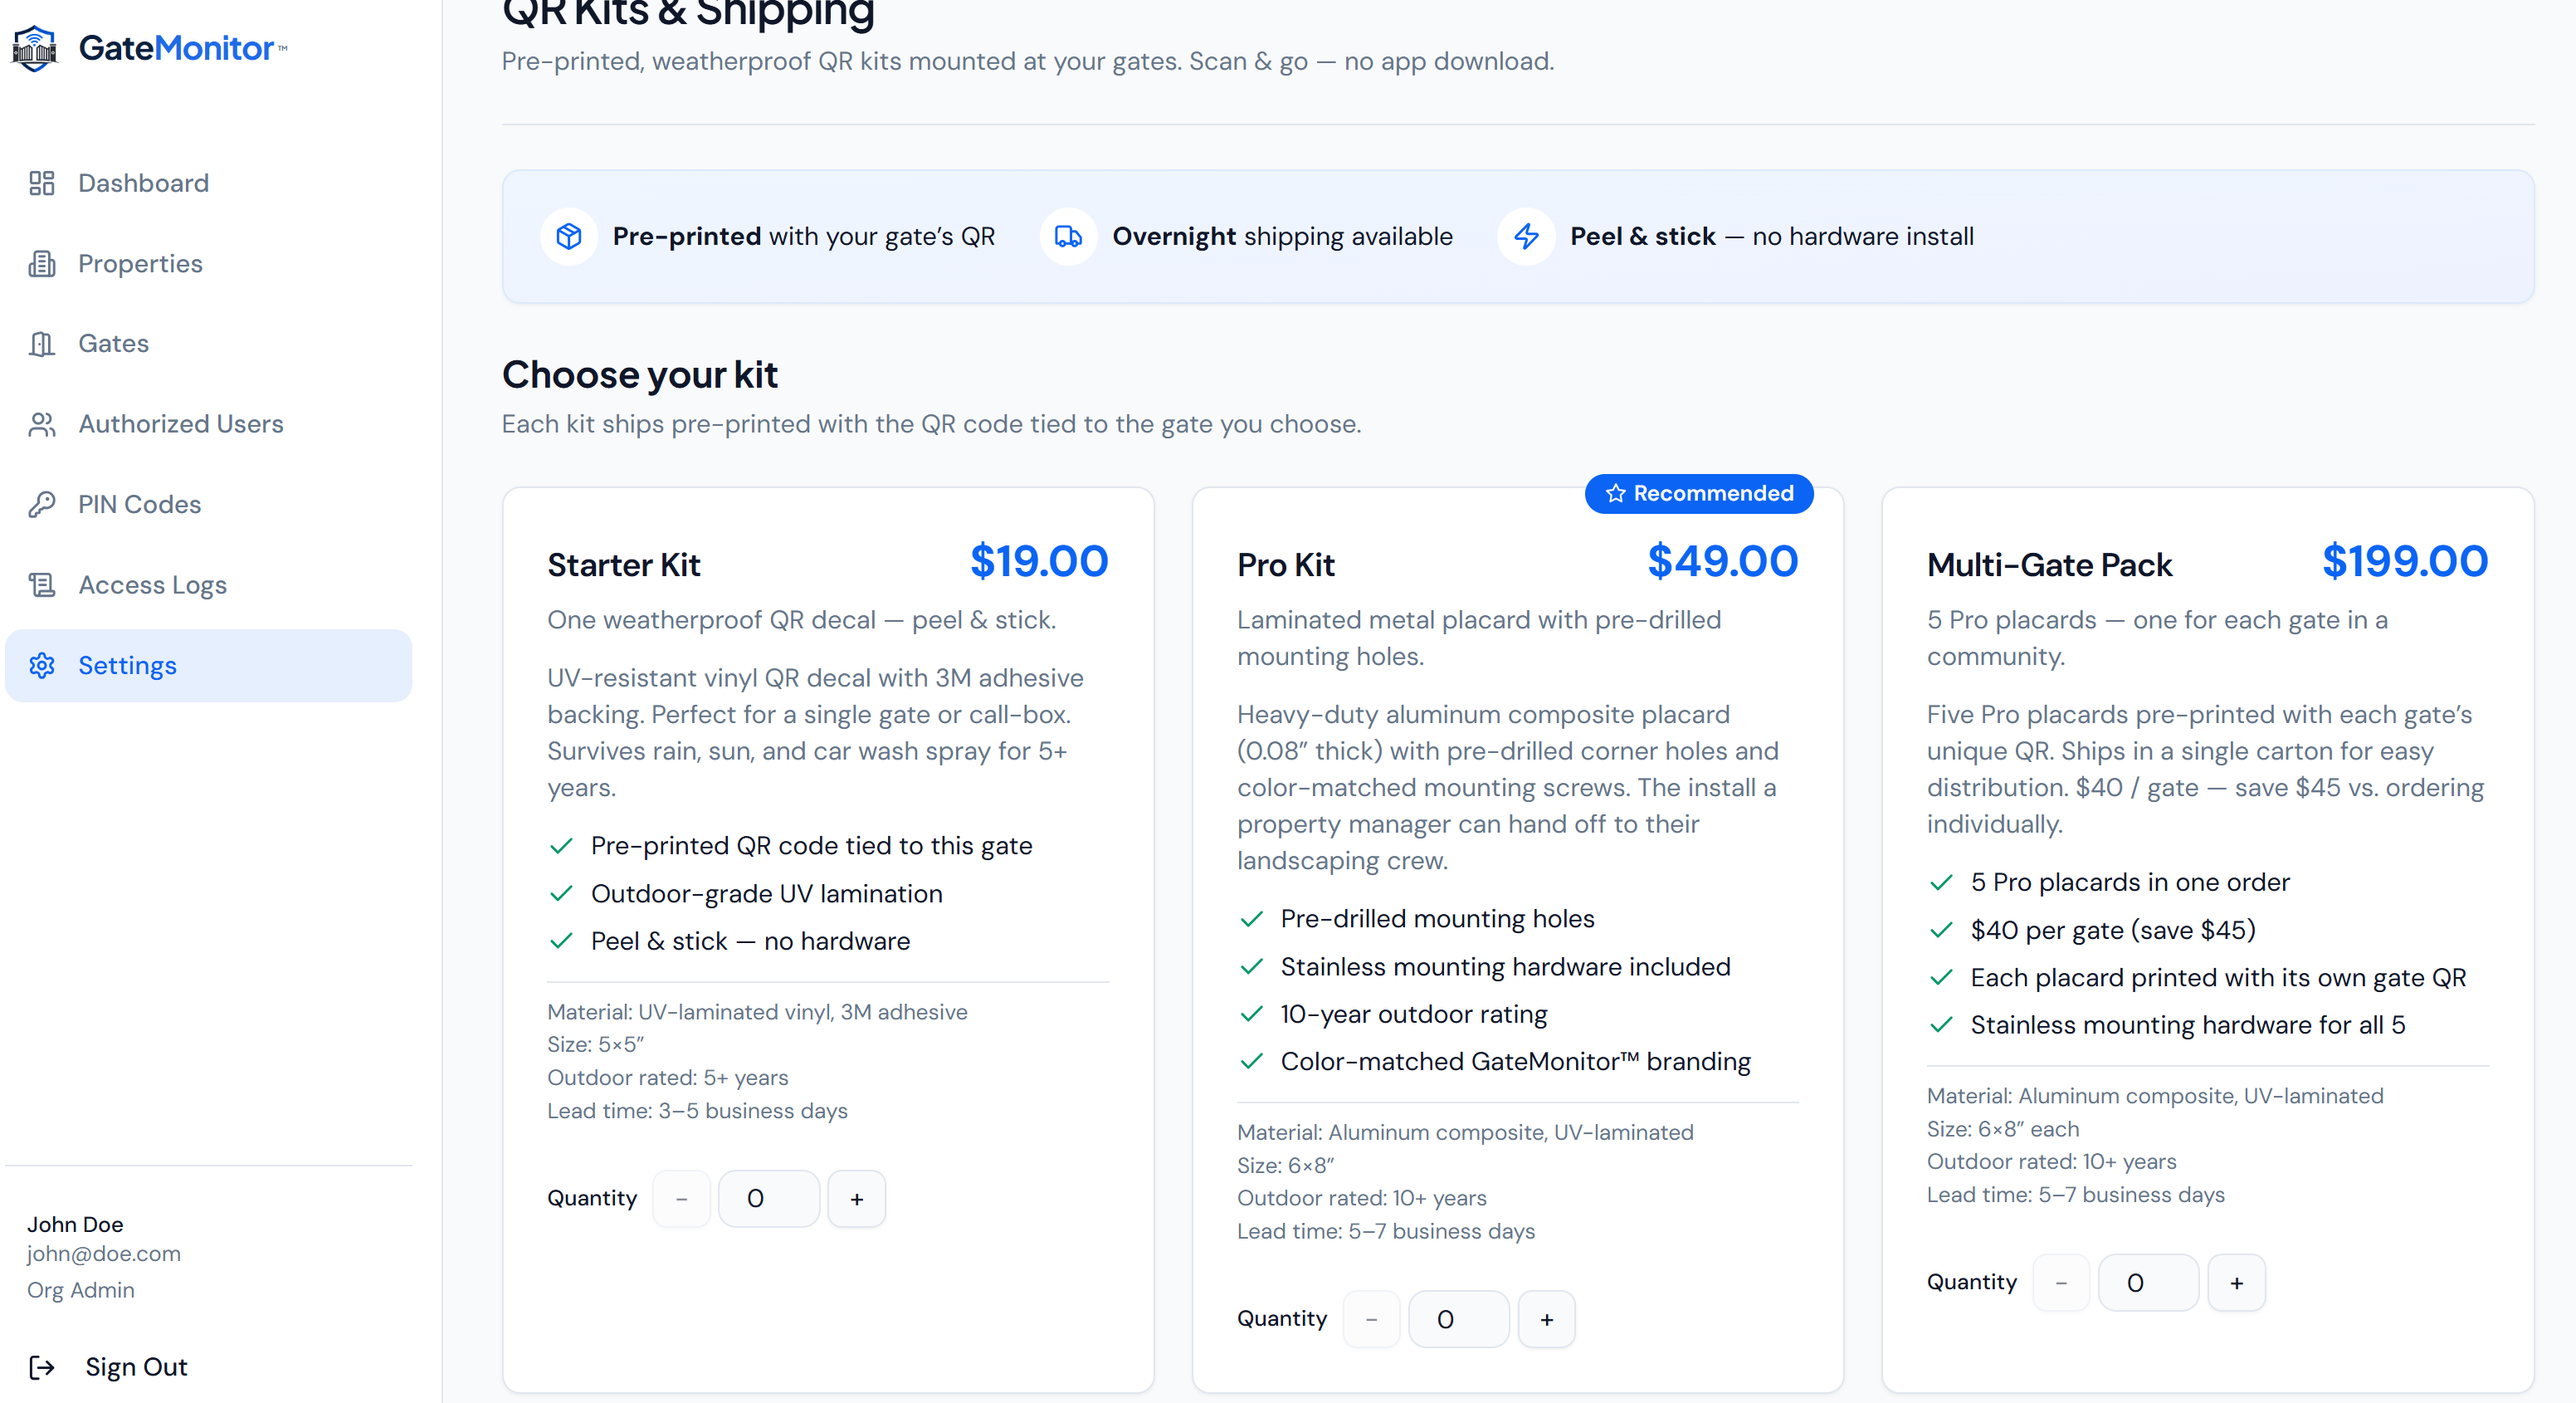This screenshot has width=2576, height=1403.
Task: Click the Gates door icon
Action: 42,344
